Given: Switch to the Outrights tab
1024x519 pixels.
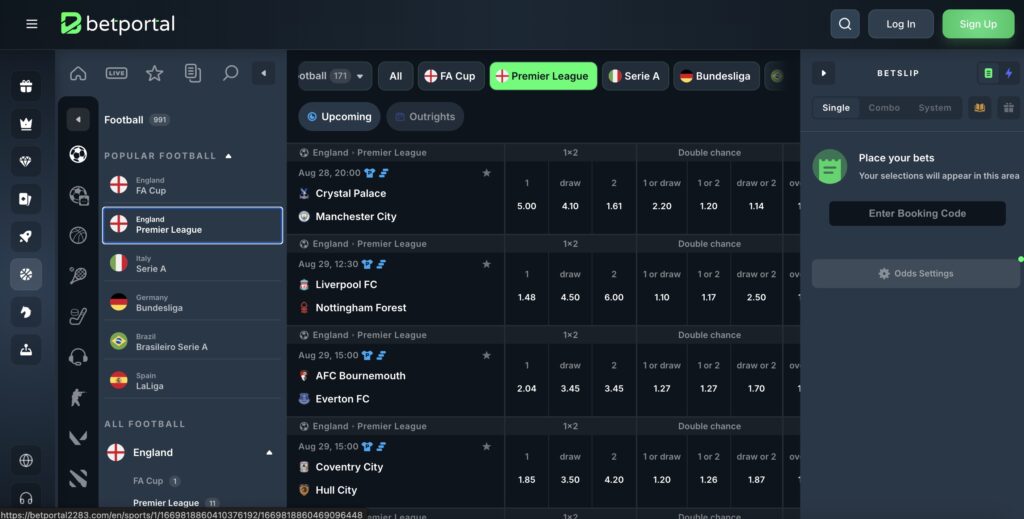Looking at the screenshot, I should click(425, 117).
